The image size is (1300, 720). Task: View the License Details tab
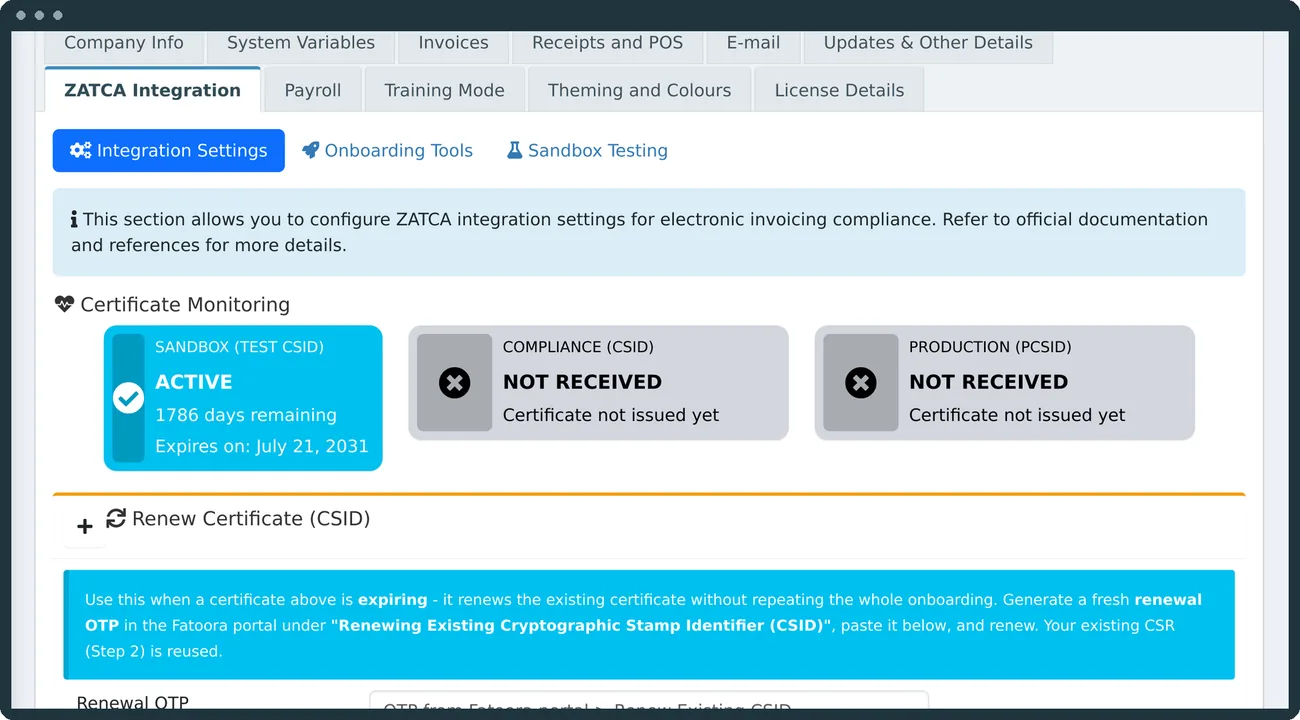click(x=839, y=90)
